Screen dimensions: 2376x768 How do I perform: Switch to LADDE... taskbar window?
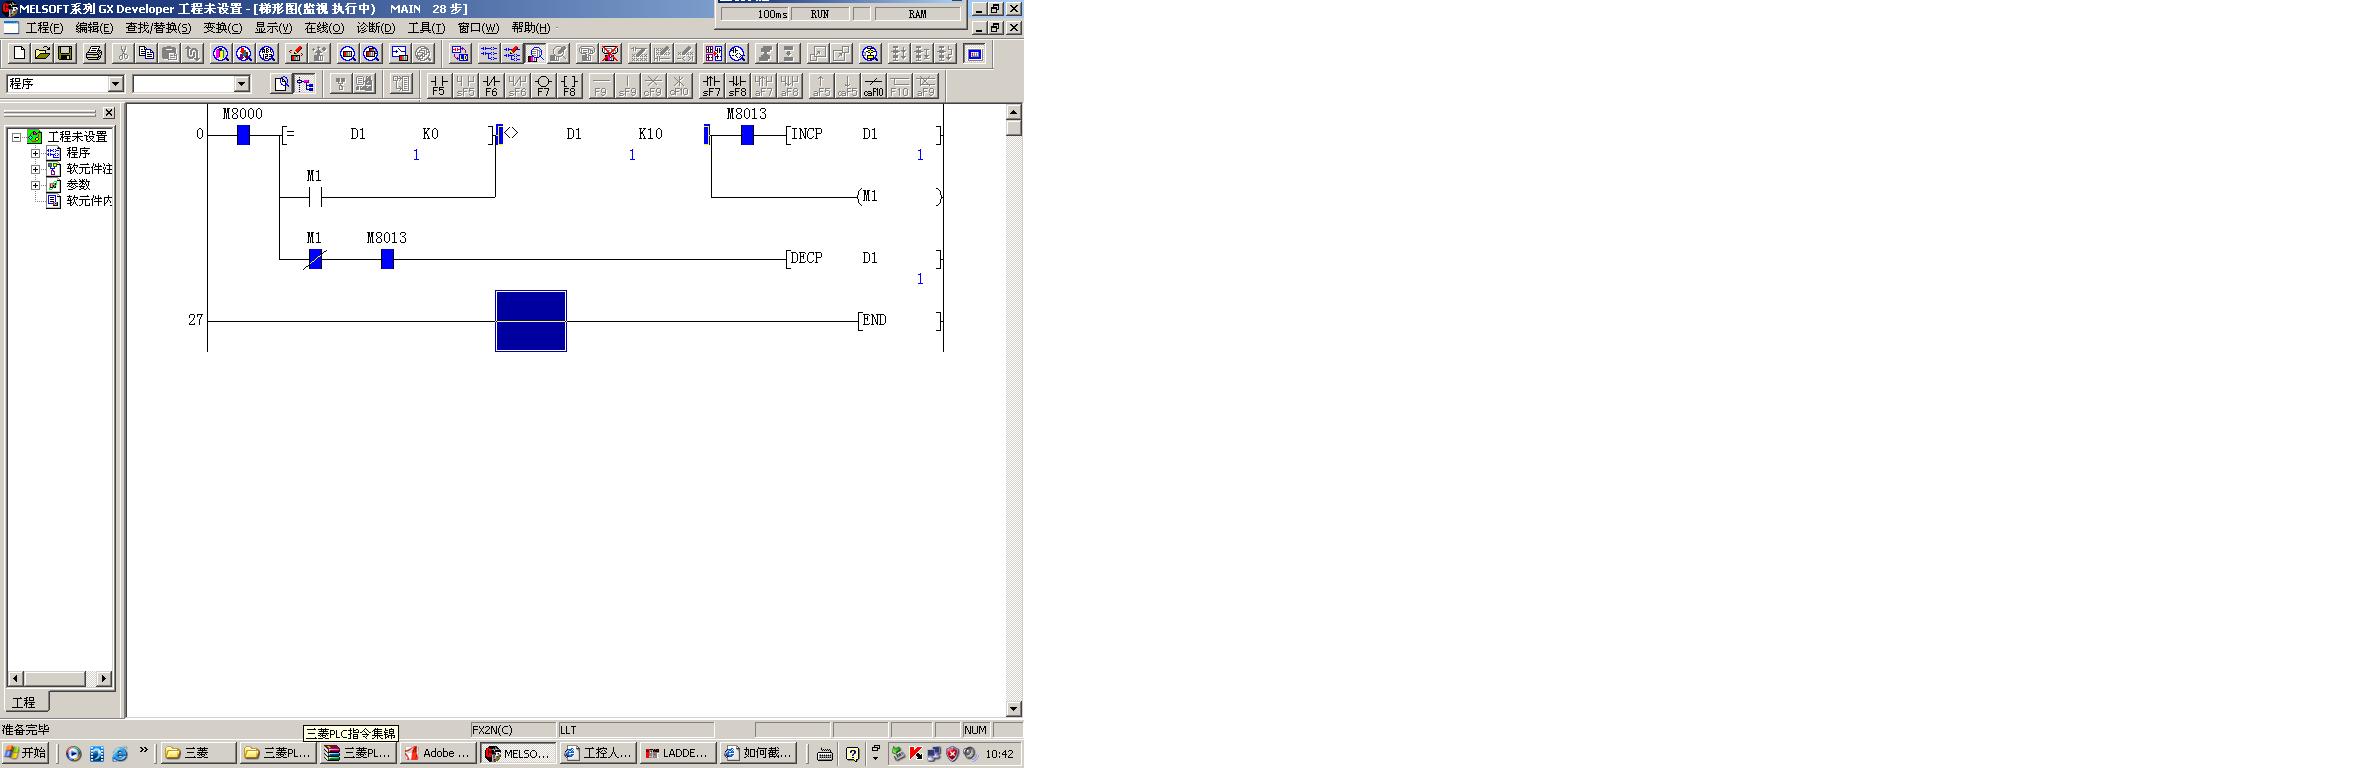[677, 753]
